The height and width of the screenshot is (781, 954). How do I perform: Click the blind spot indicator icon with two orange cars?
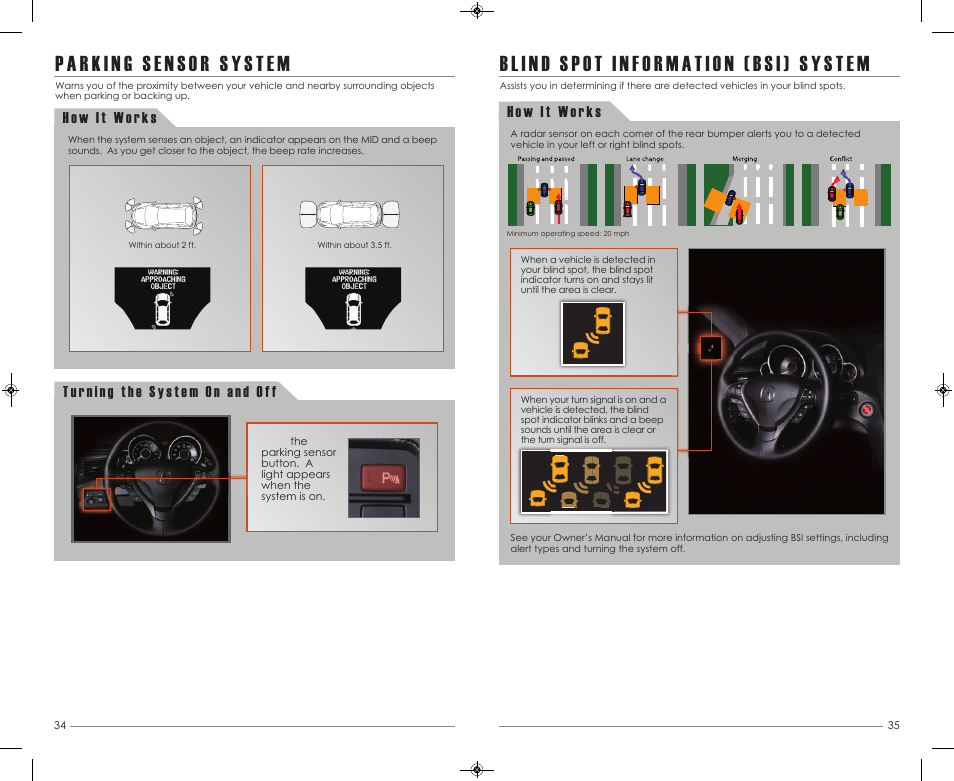pyautogui.click(x=593, y=333)
